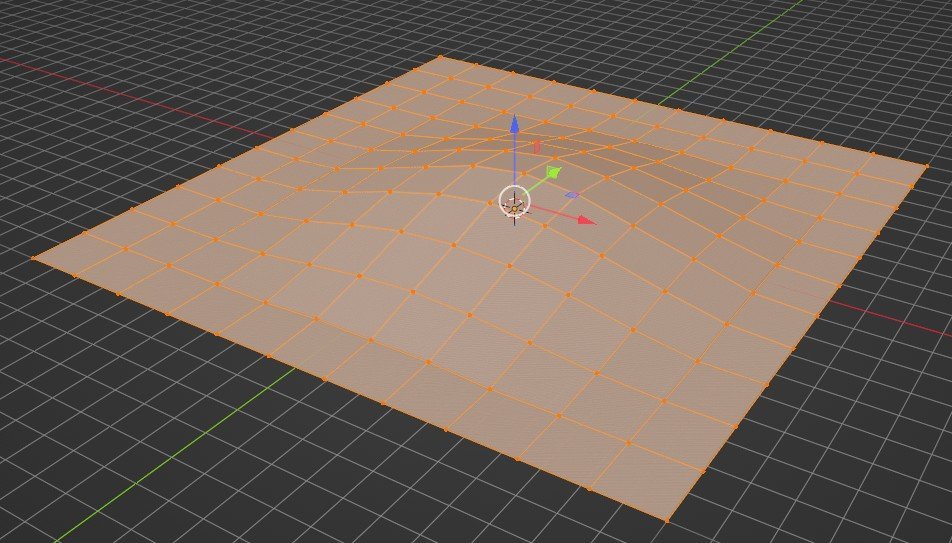Grab the blue Z-axis gizmo arrow
Viewport: 952px width, 543px height.
click(515, 125)
